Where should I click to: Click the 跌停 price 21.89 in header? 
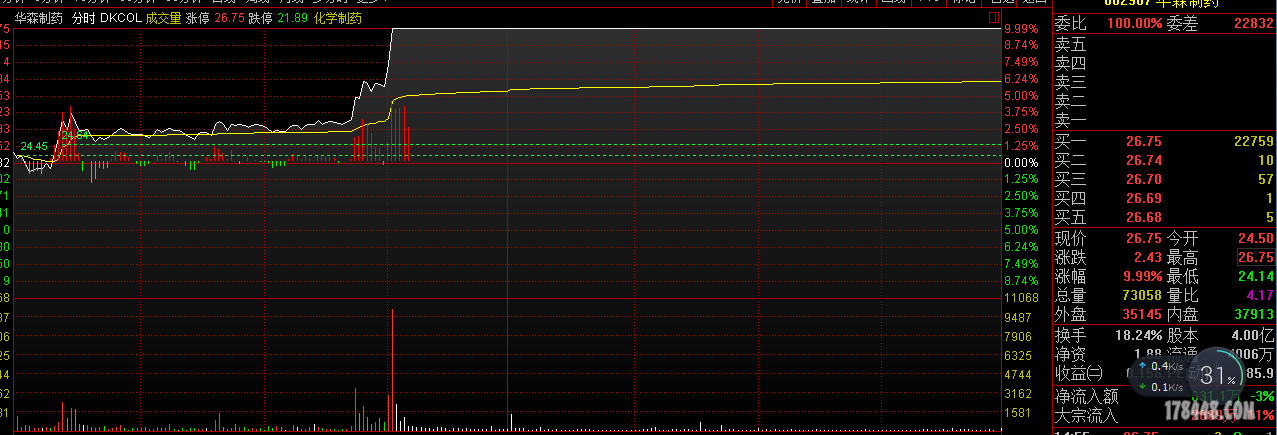point(292,18)
